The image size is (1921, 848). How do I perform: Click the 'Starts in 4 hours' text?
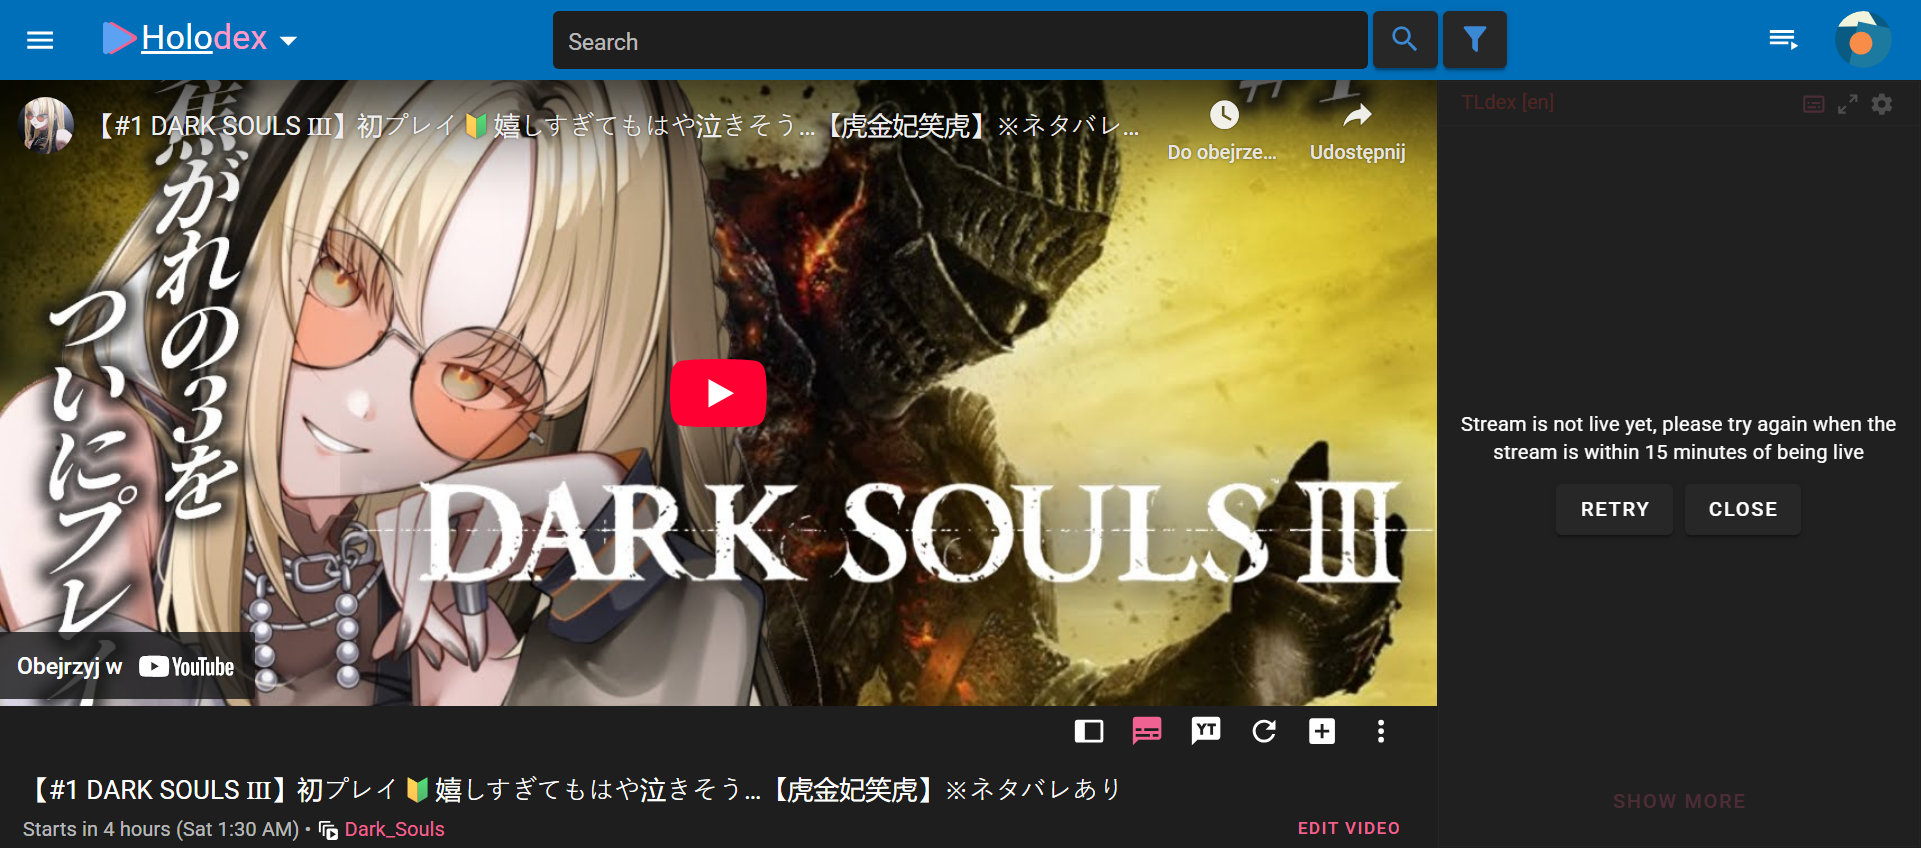point(161,829)
